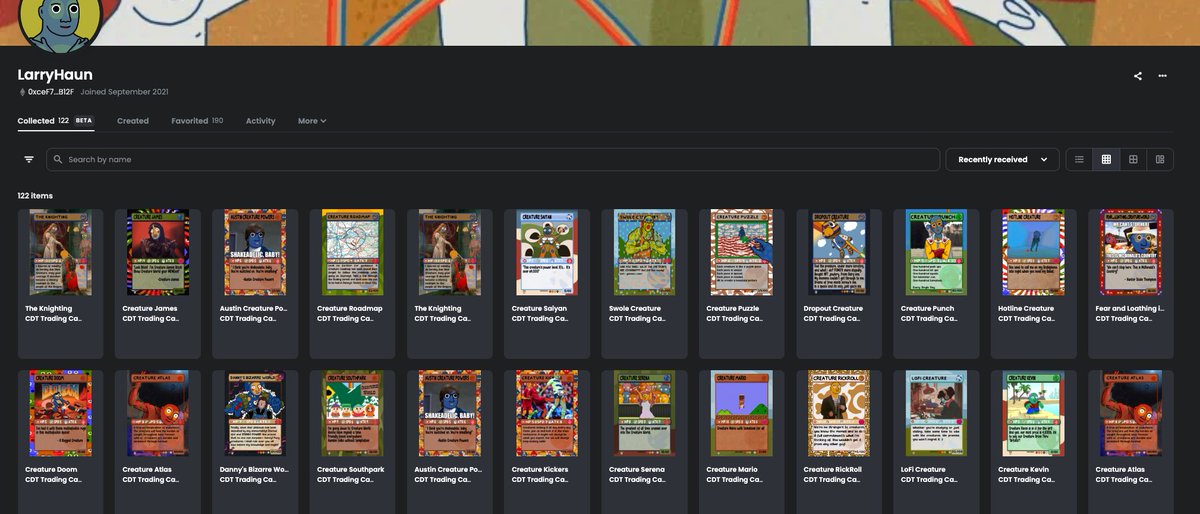This screenshot has height=514, width=1200.
Task: Click the LarryHaun profile name
Action: pos(55,75)
